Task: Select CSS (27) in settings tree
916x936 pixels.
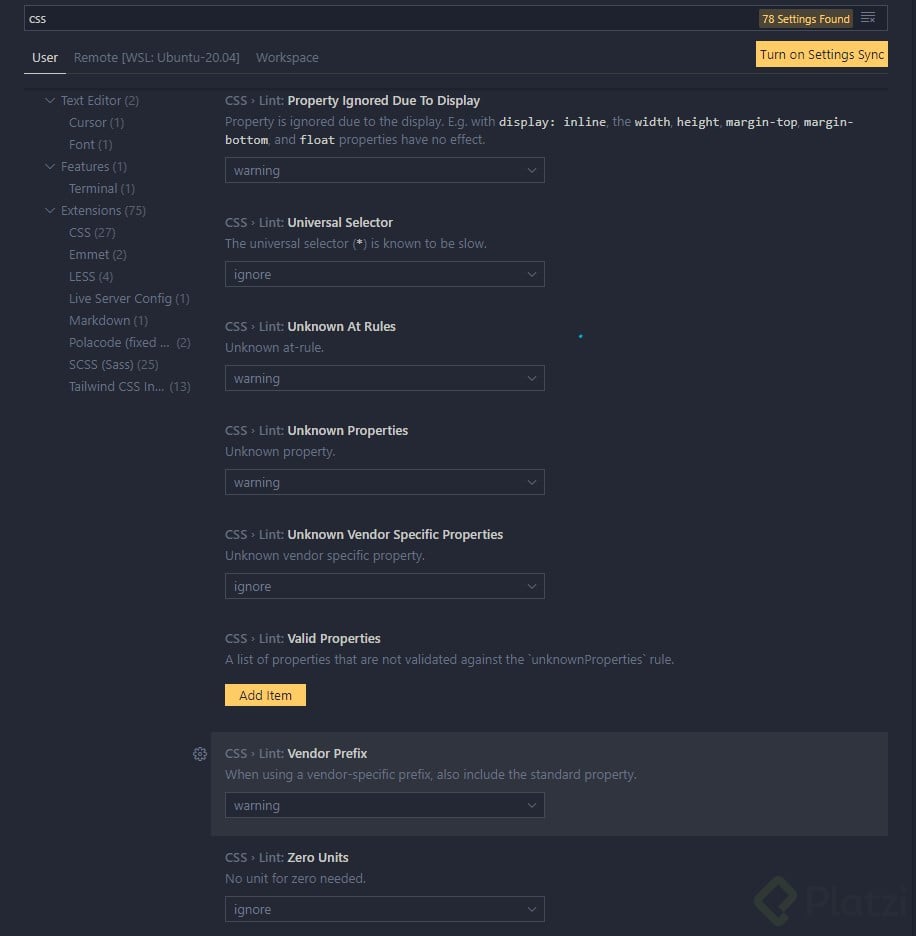Action: [92, 233]
